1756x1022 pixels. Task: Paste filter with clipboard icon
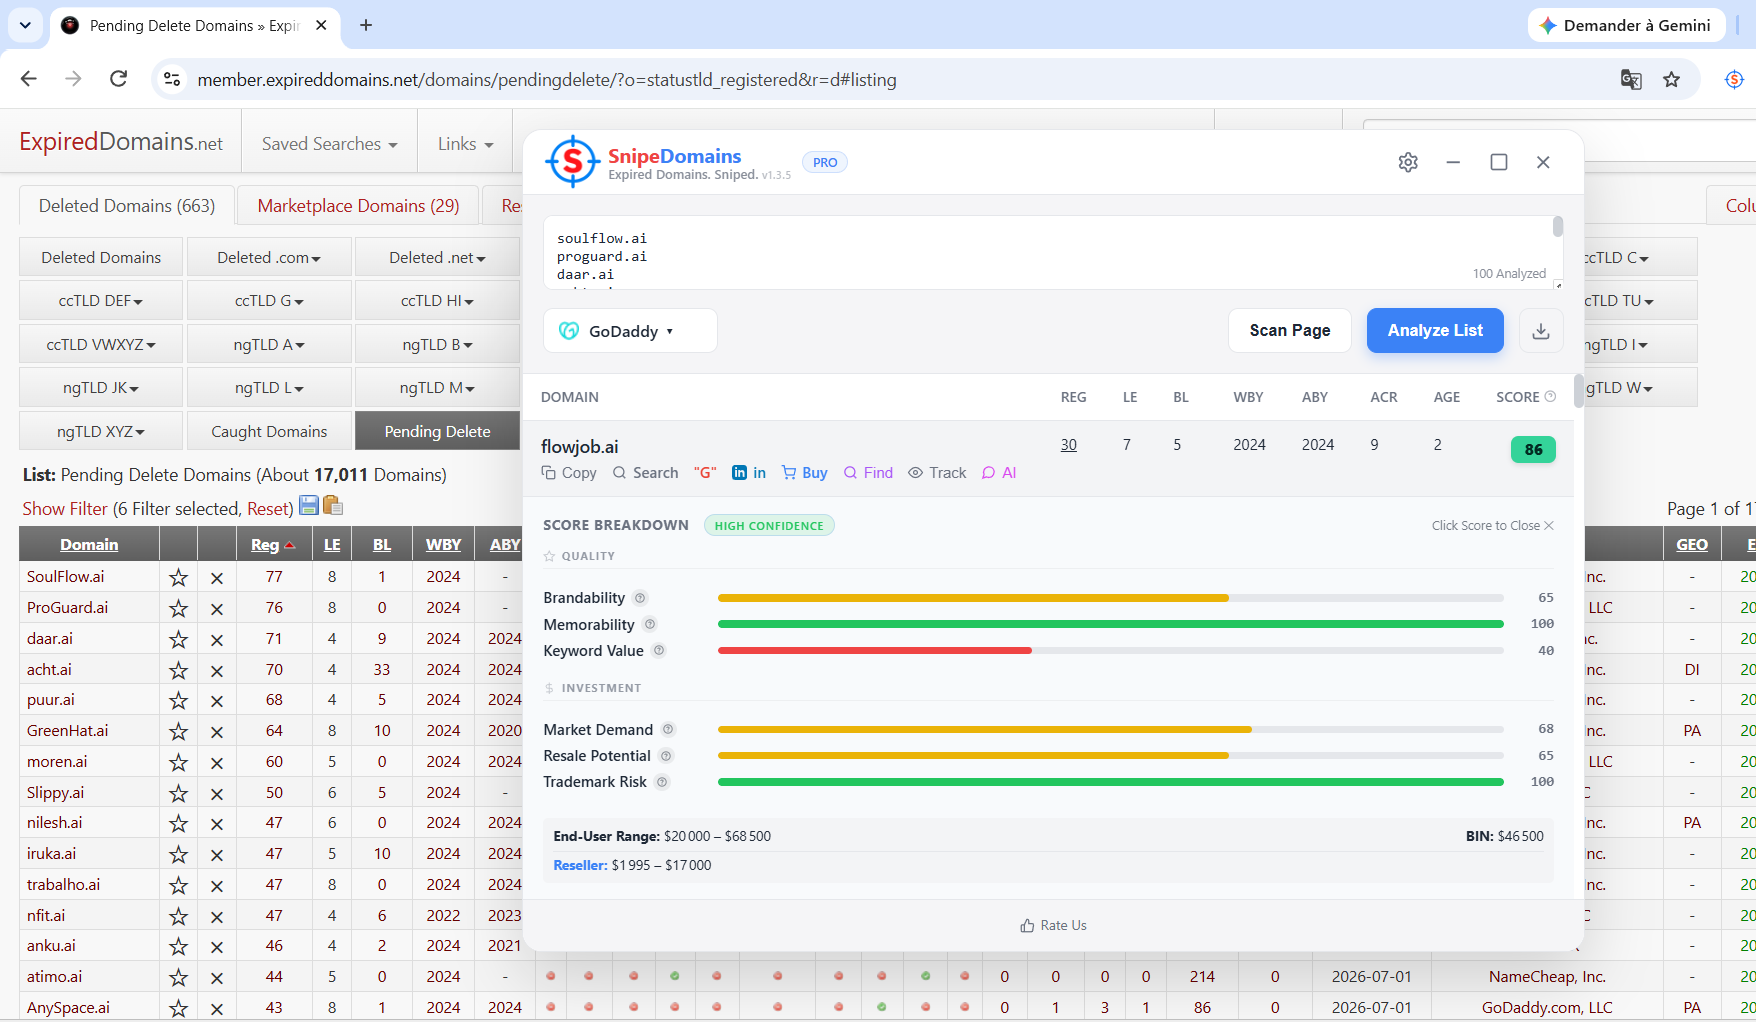click(x=333, y=506)
